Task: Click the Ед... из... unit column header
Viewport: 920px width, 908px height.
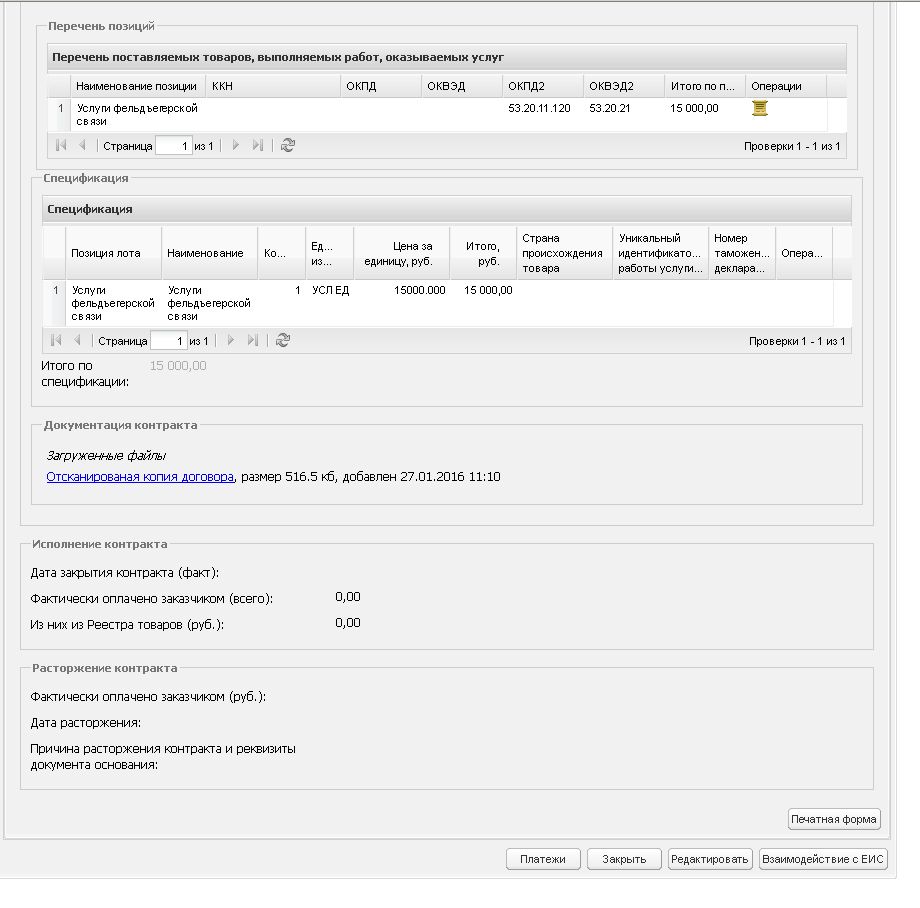Action: pyautogui.click(x=330, y=253)
